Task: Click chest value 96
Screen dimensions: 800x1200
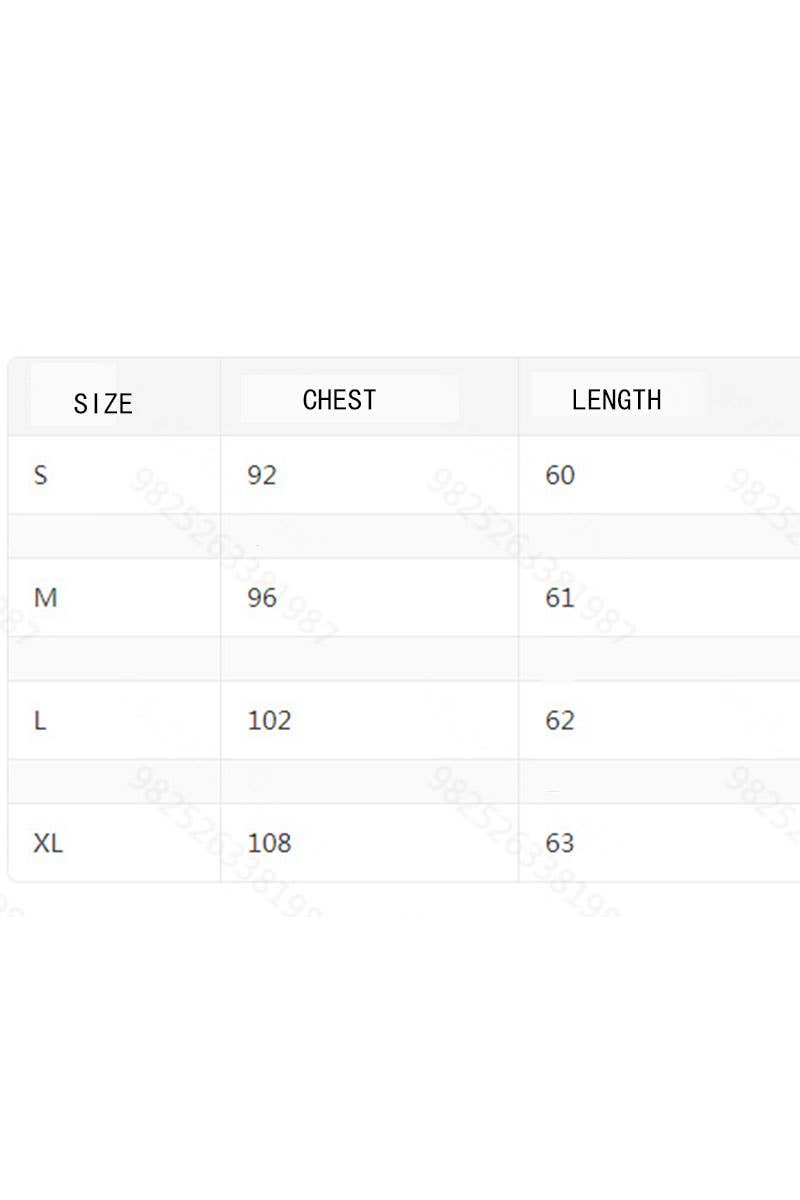Action: pyautogui.click(x=261, y=598)
